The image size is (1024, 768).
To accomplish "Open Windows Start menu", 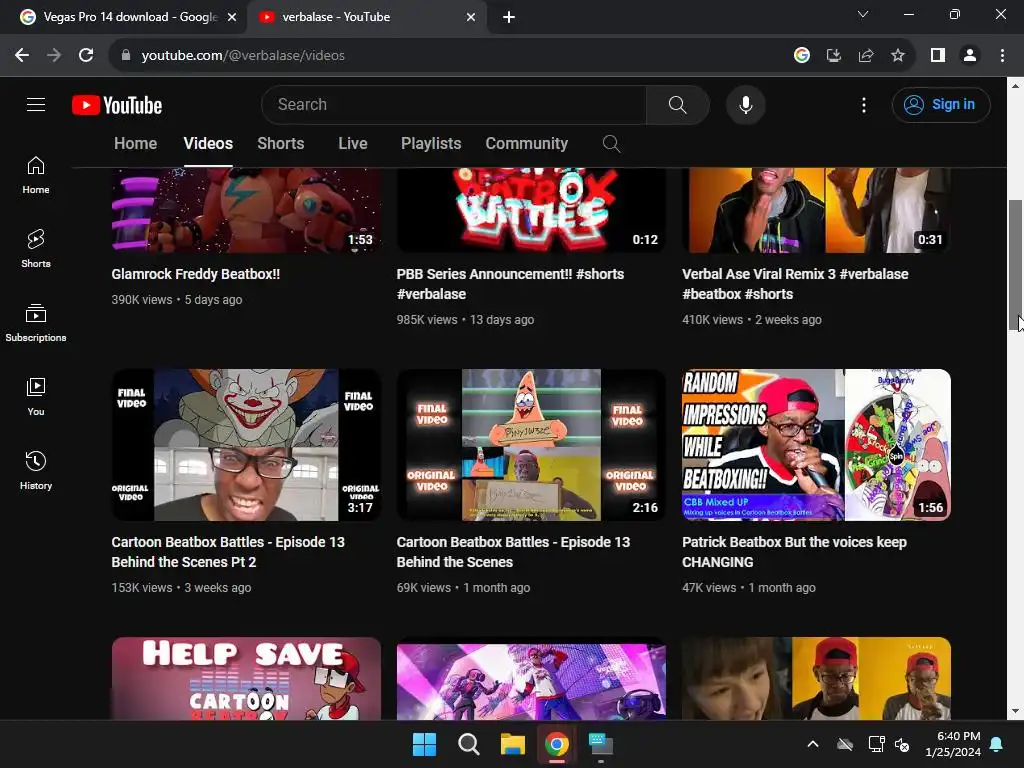I will click(424, 744).
